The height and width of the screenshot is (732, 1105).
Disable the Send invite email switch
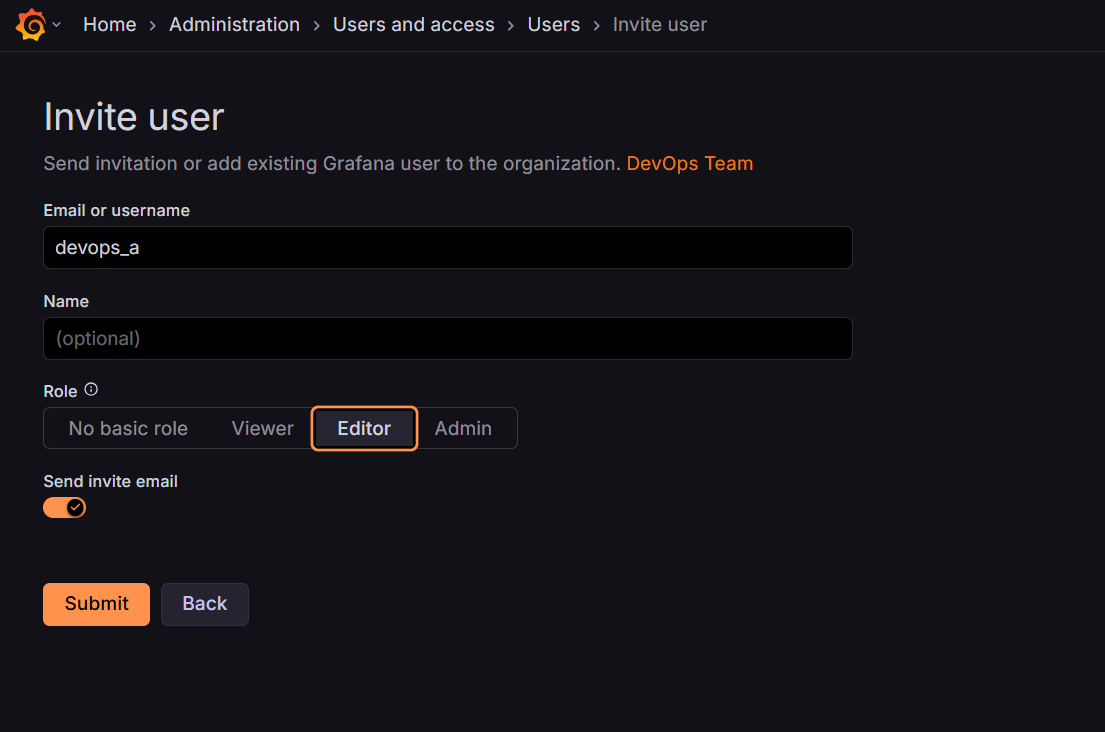[64, 507]
